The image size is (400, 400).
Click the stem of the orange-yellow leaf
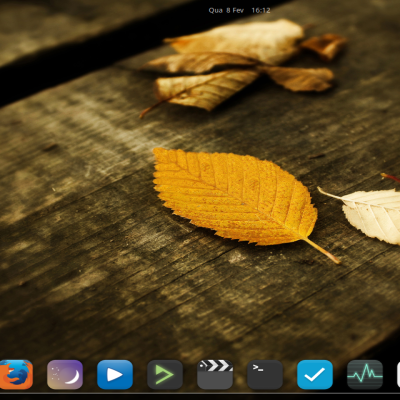[322, 250]
